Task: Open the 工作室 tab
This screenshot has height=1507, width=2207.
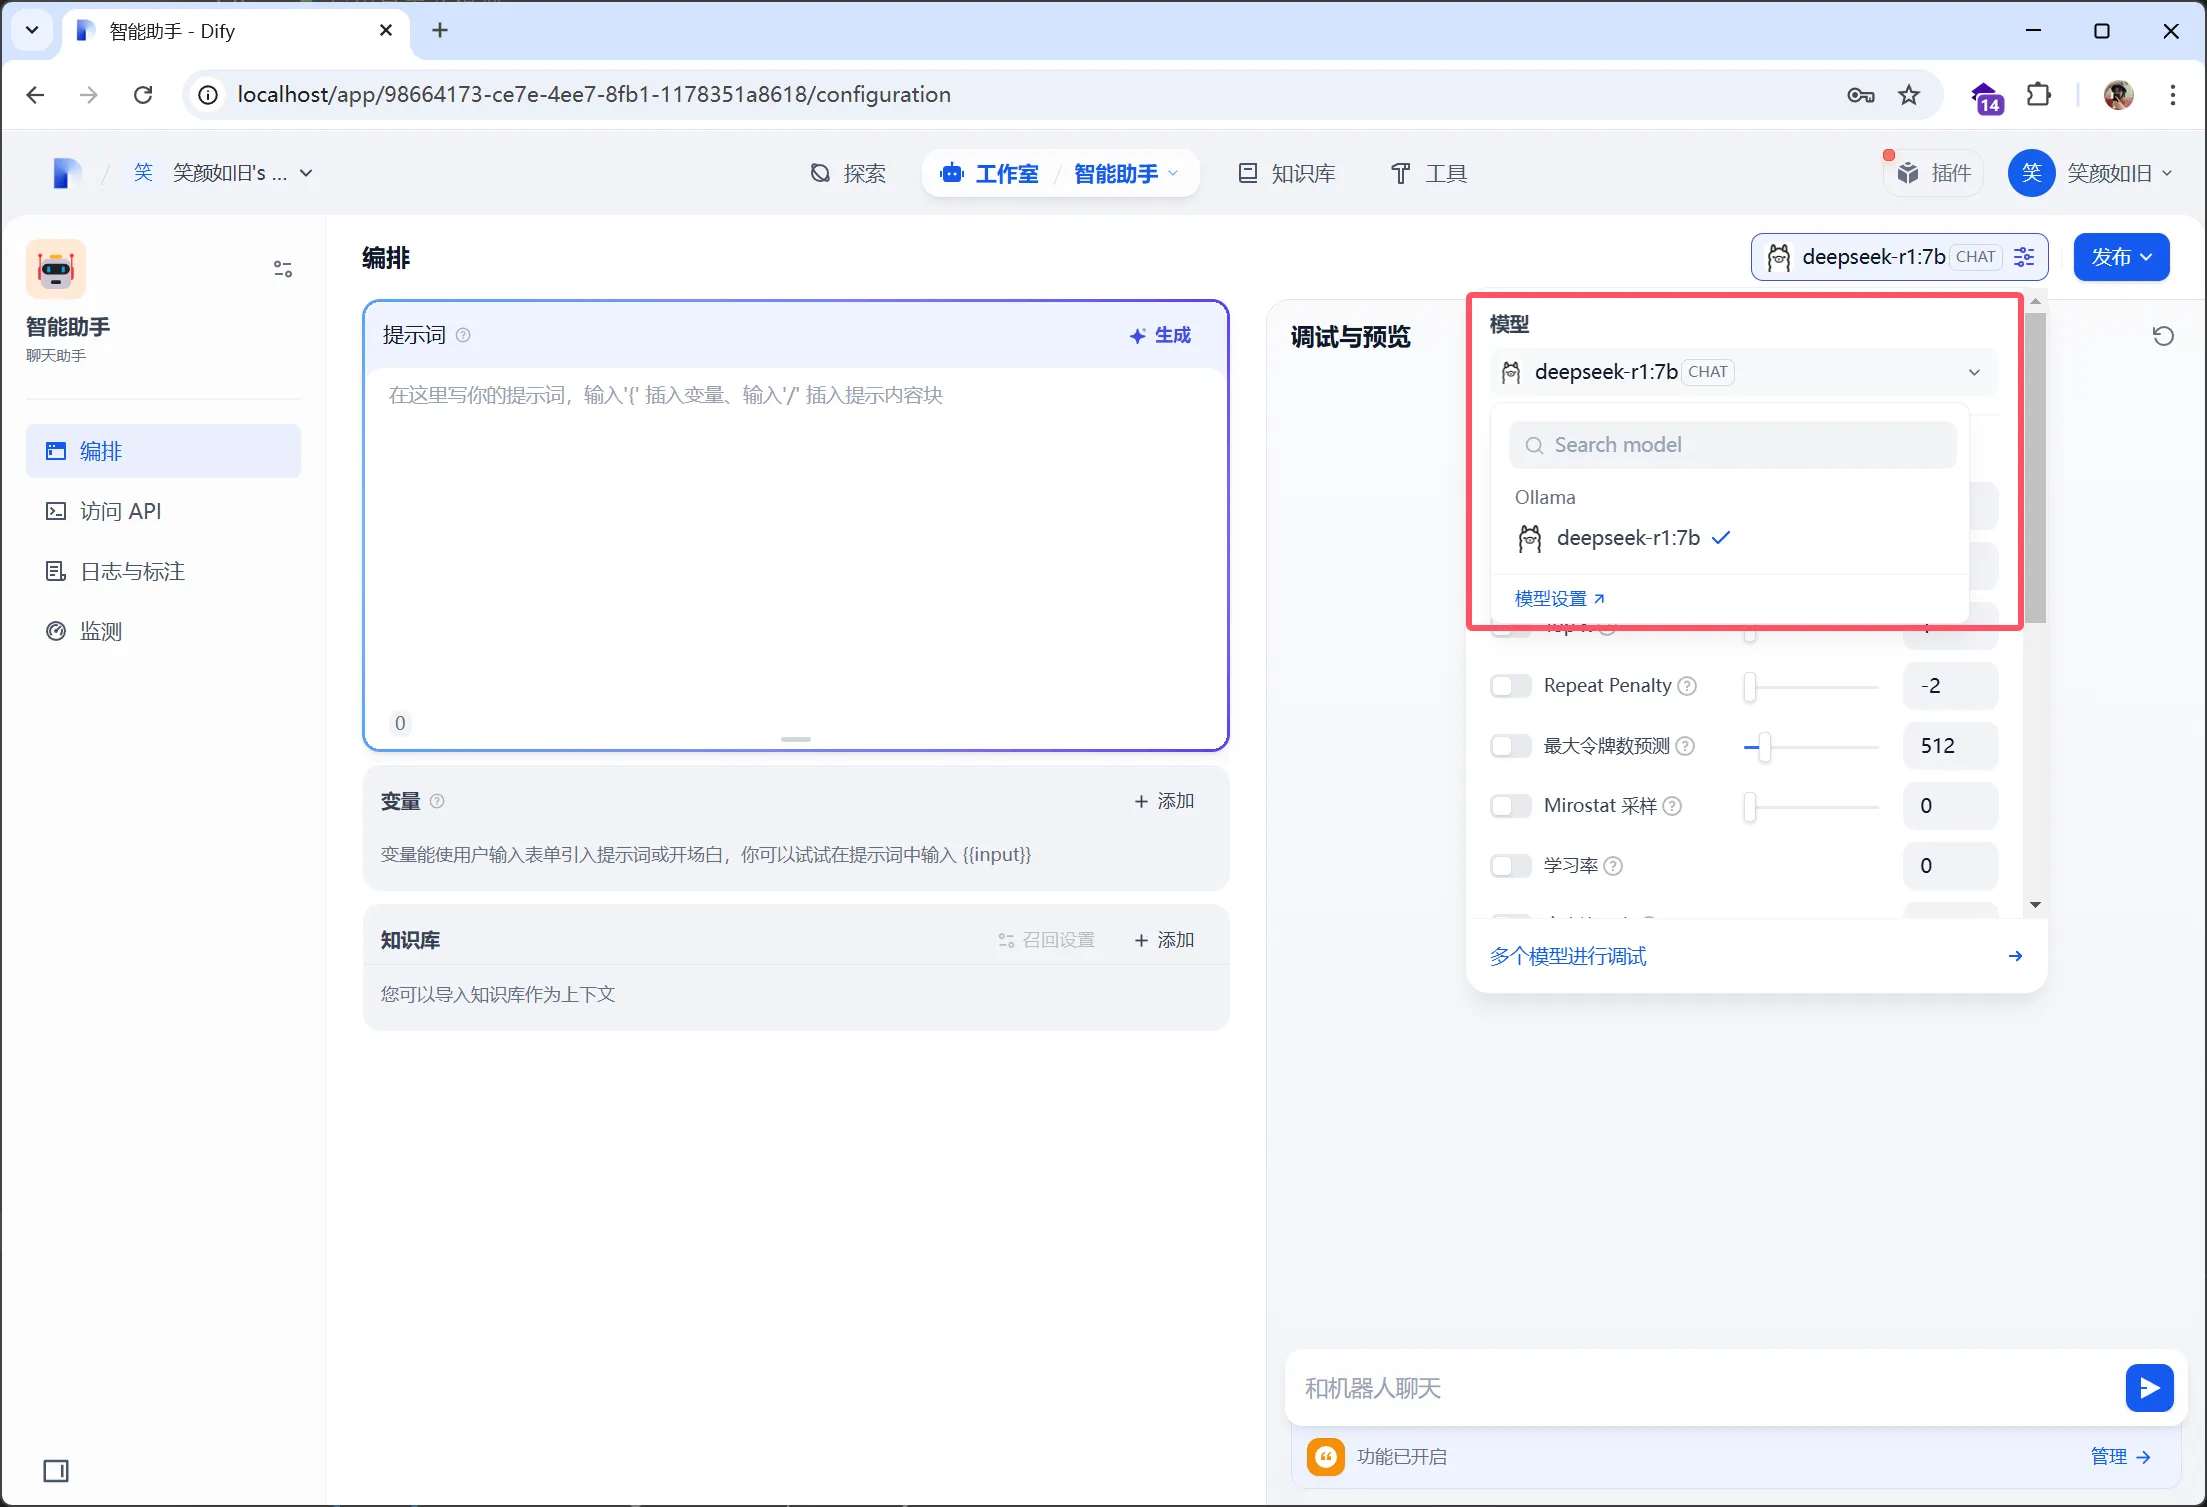Action: click(x=990, y=174)
